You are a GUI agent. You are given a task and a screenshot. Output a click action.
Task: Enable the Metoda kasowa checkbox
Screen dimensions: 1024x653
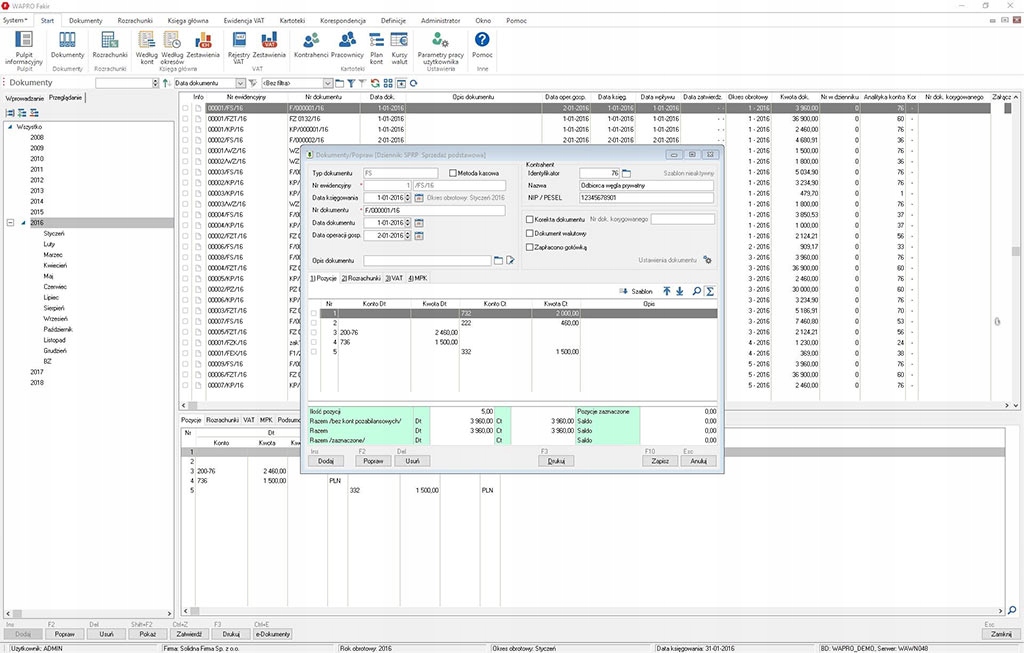453,173
